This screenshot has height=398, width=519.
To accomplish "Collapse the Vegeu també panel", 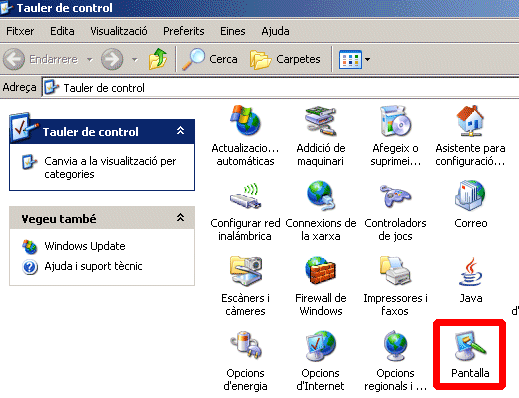I will click(180, 217).
